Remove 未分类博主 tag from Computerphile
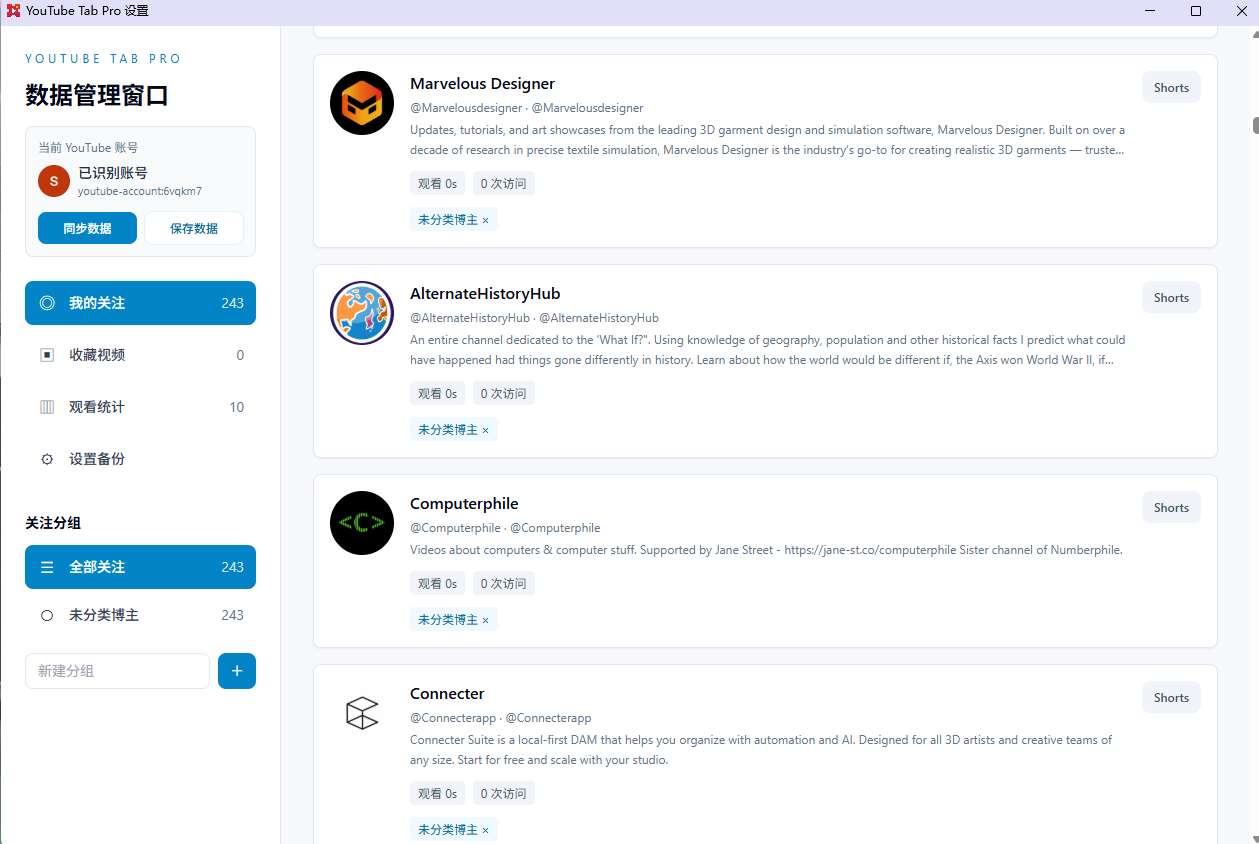This screenshot has width=1259, height=844. 486,620
